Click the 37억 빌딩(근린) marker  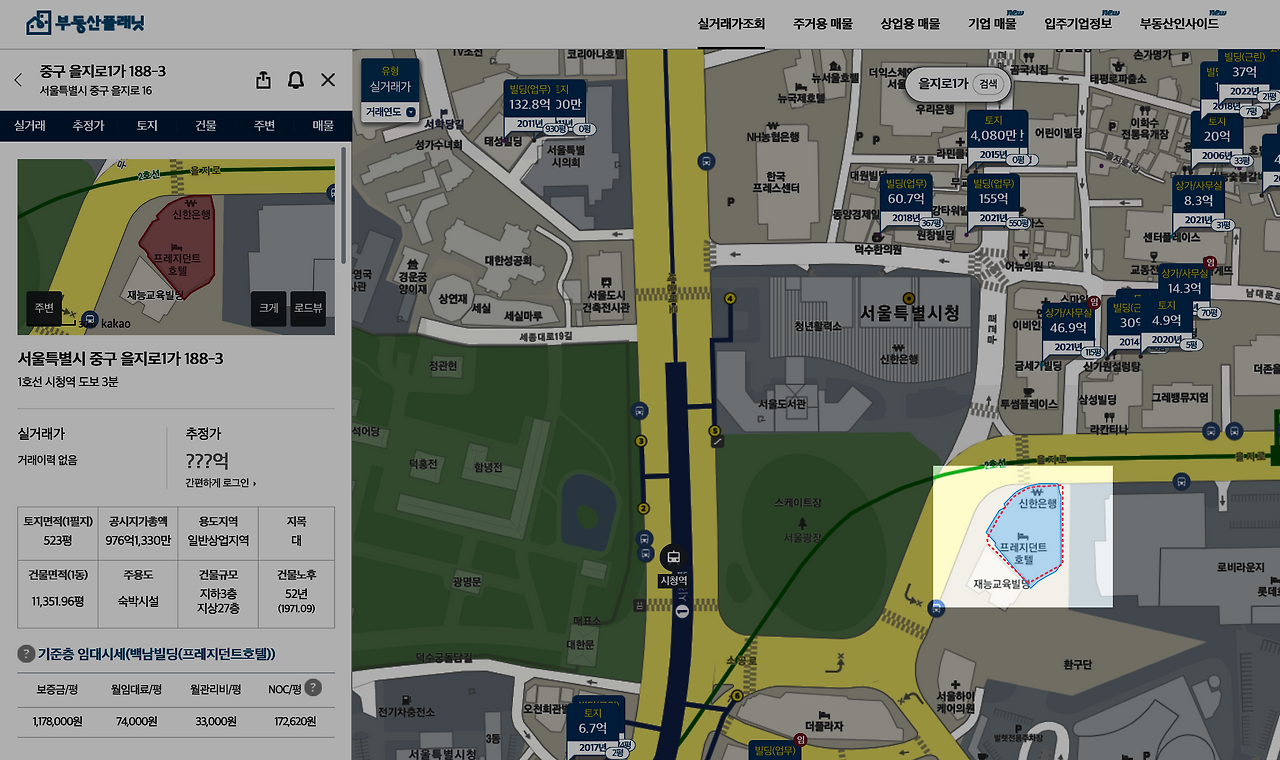point(1244,71)
